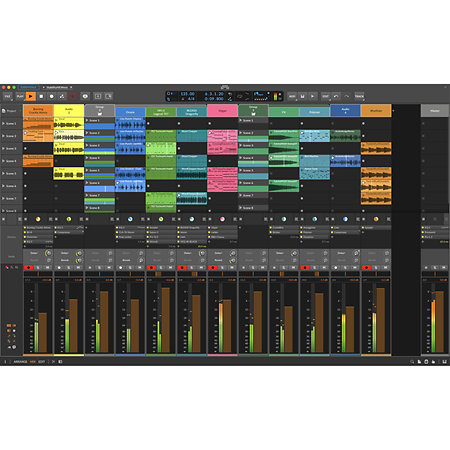Toggle record arm on the yellow Audio 2 track
Viewport: 450px width, 450px height.
(x=59, y=268)
